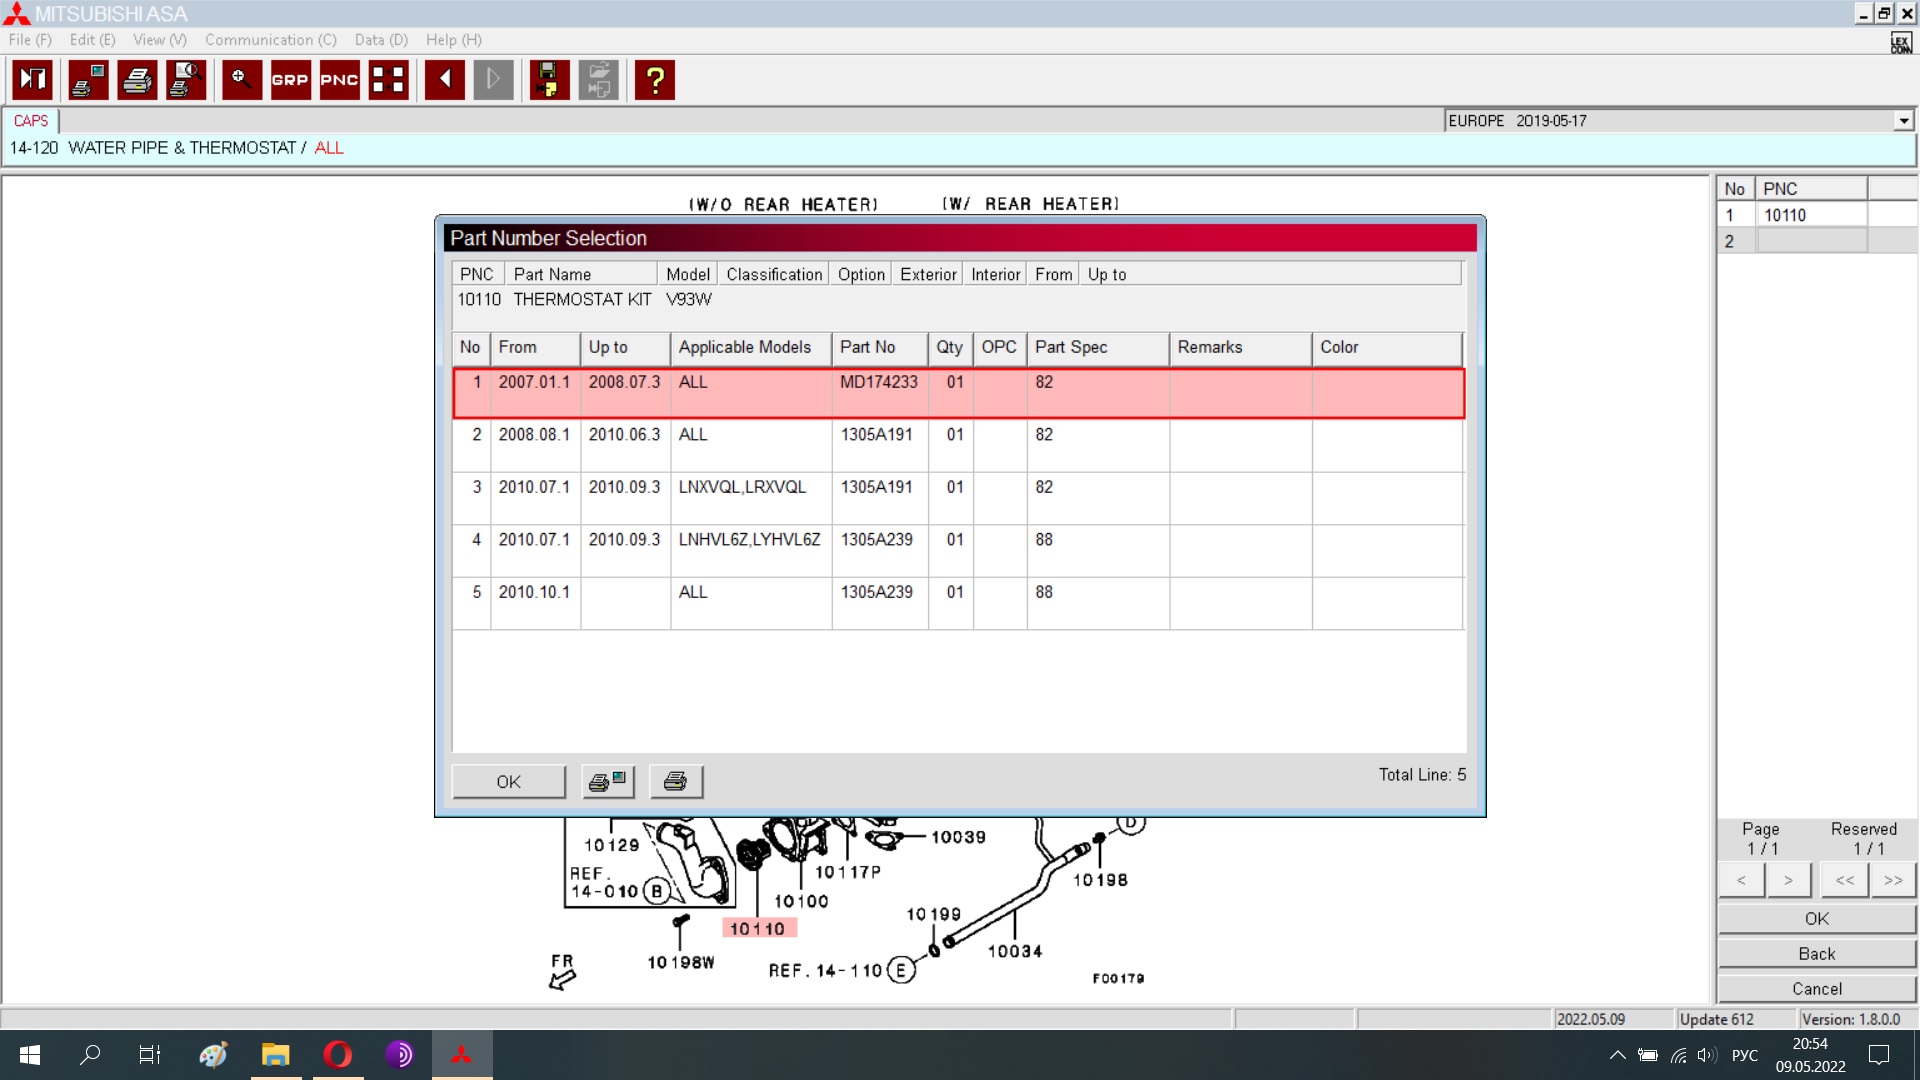Click the PNC toolbar button

pyautogui.click(x=339, y=80)
